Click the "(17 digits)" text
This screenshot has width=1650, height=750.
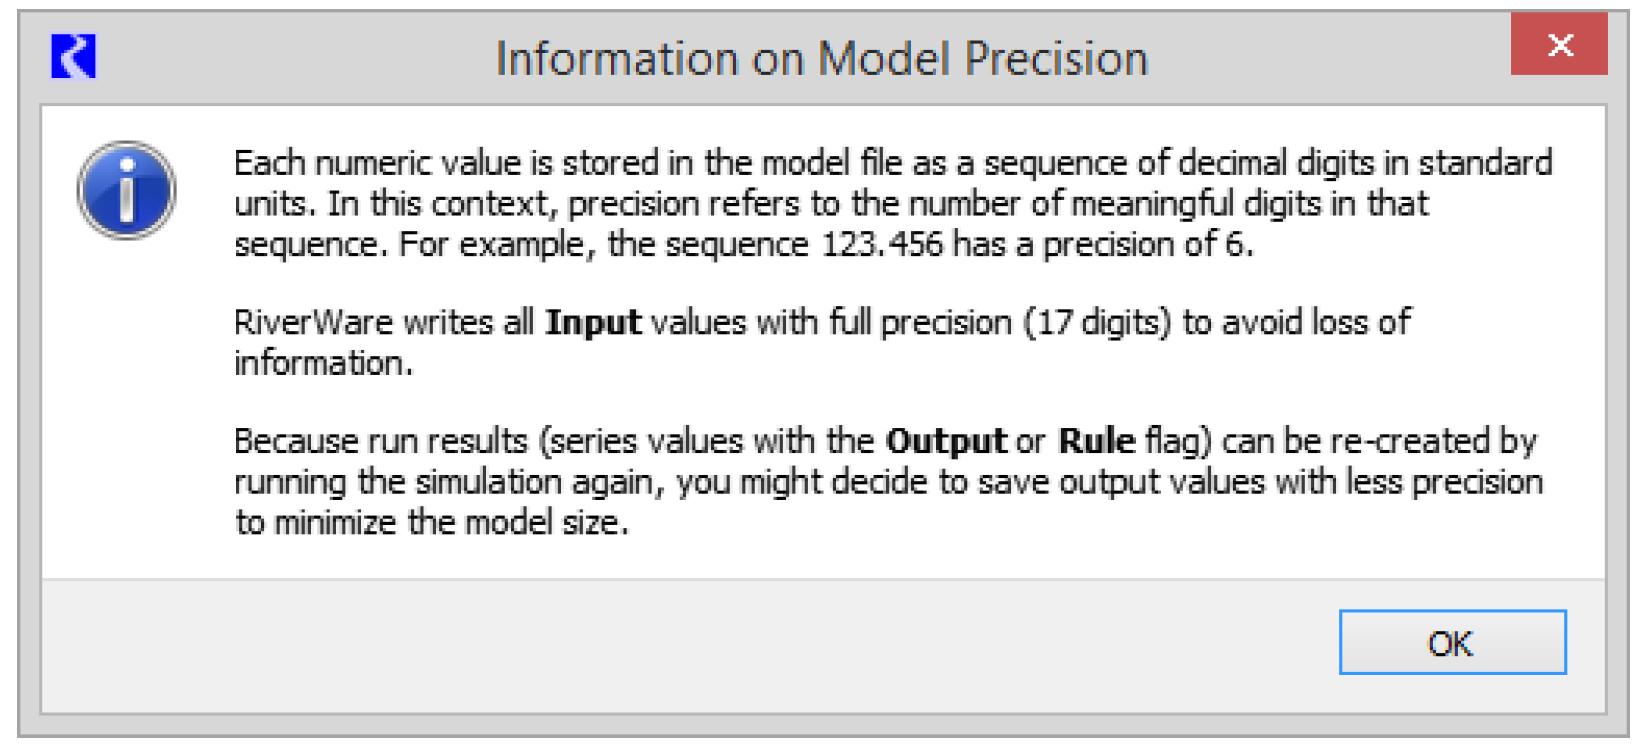point(1096,323)
